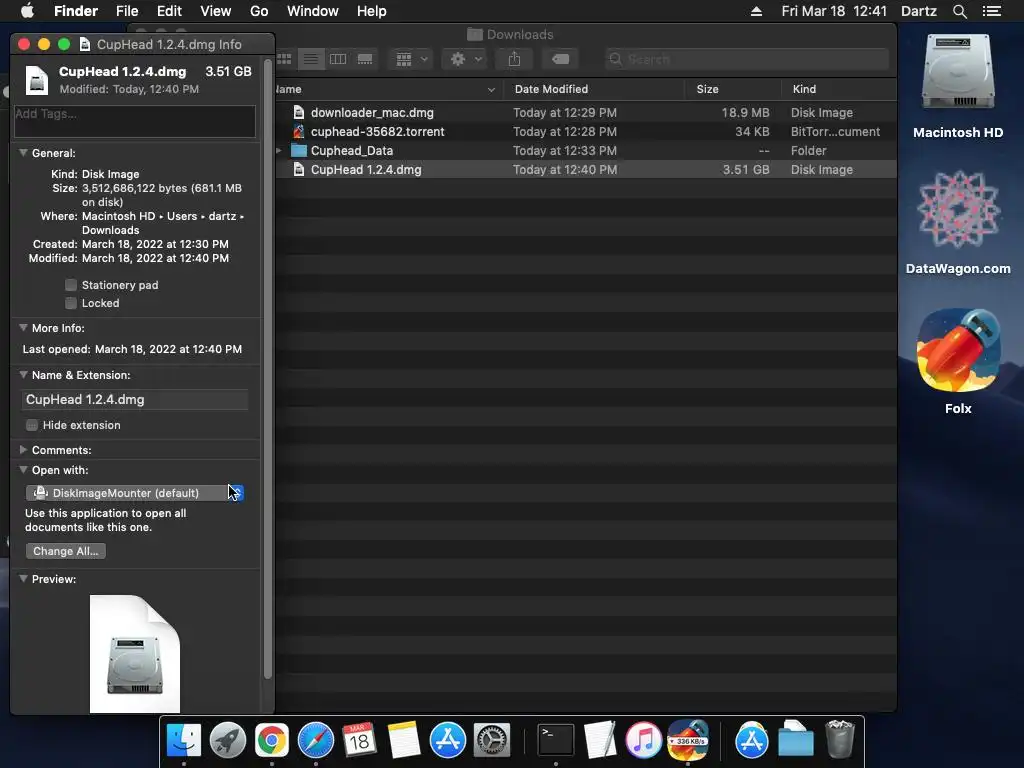Switch Downloads window to list view

pyautogui.click(x=311, y=59)
